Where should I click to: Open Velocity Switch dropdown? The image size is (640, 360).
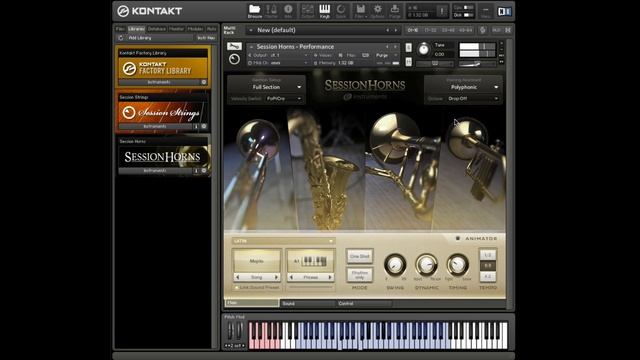[x=283, y=98]
